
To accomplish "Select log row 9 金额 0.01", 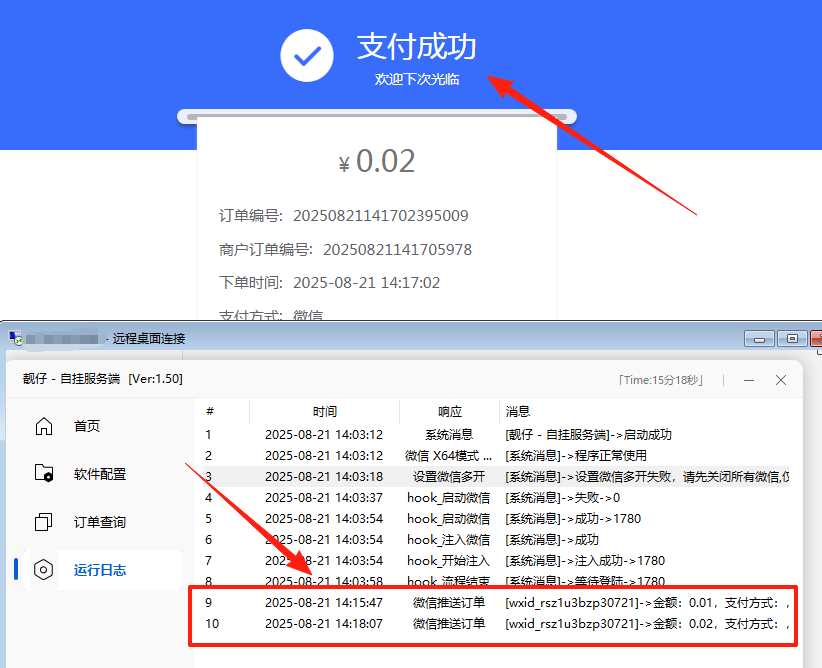I will click(496, 602).
